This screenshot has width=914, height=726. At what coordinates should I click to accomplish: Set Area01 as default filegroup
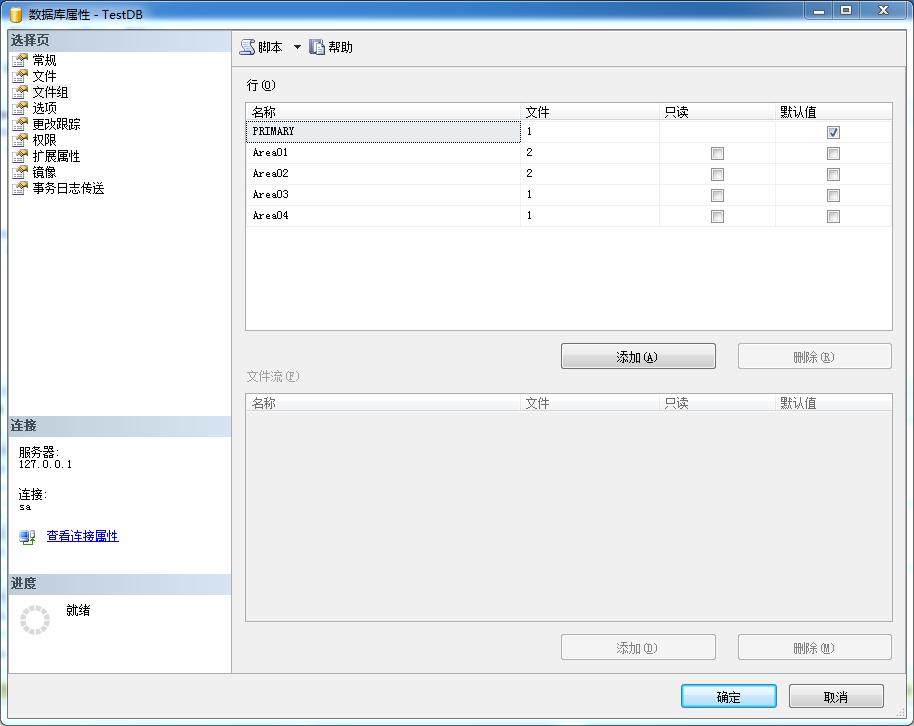(x=833, y=153)
